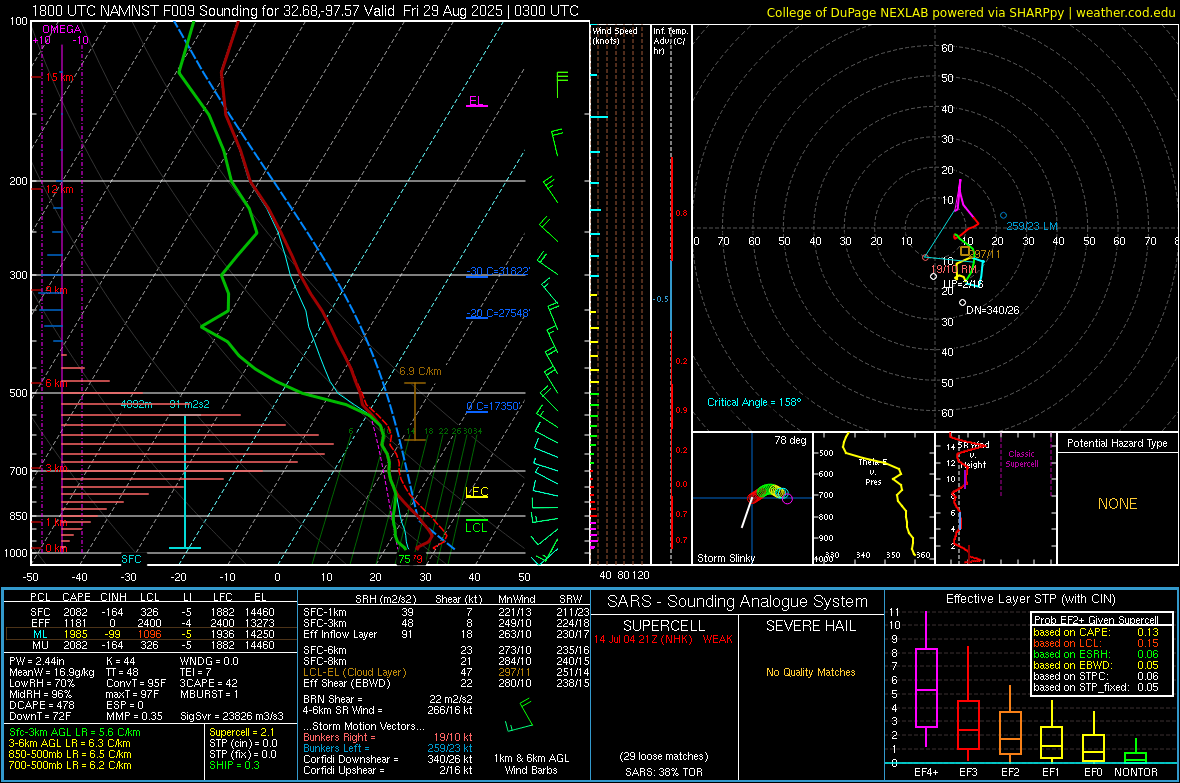Click the 'Storm Slinky' panel label
The width and height of the screenshot is (1180, 783).
click(726, 558)
